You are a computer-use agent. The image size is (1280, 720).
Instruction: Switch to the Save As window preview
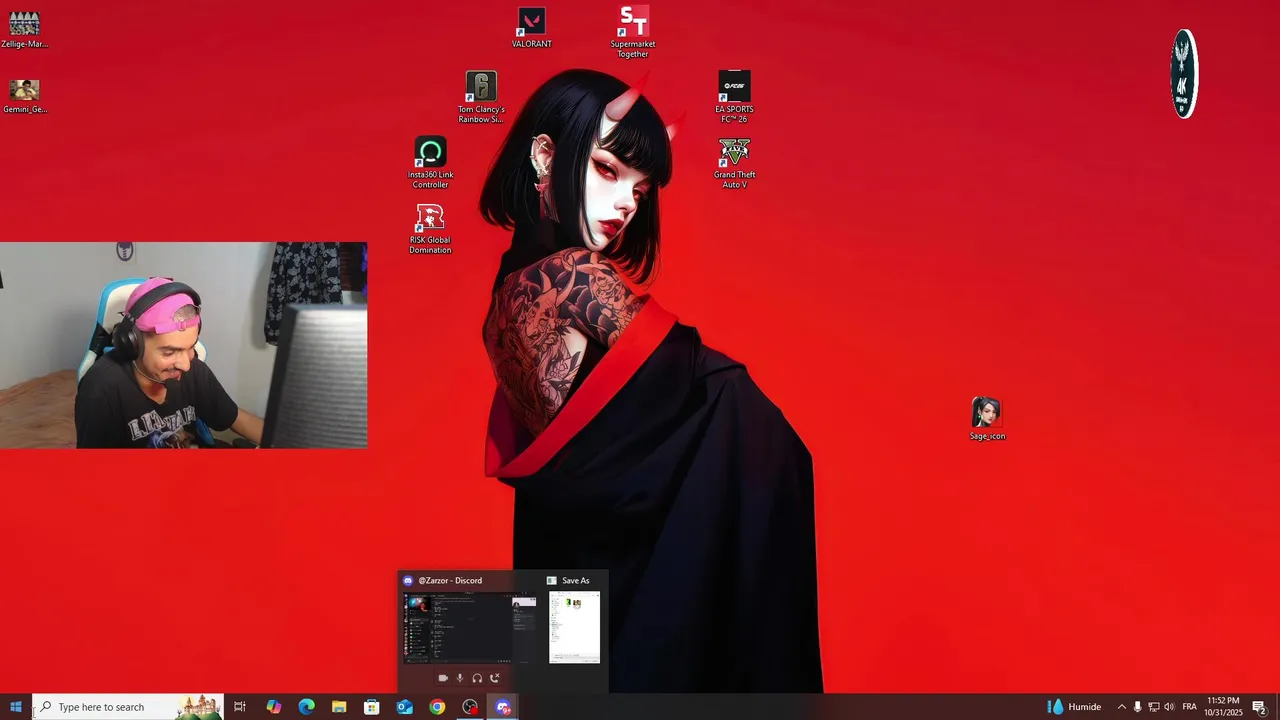tap(574, 627)
